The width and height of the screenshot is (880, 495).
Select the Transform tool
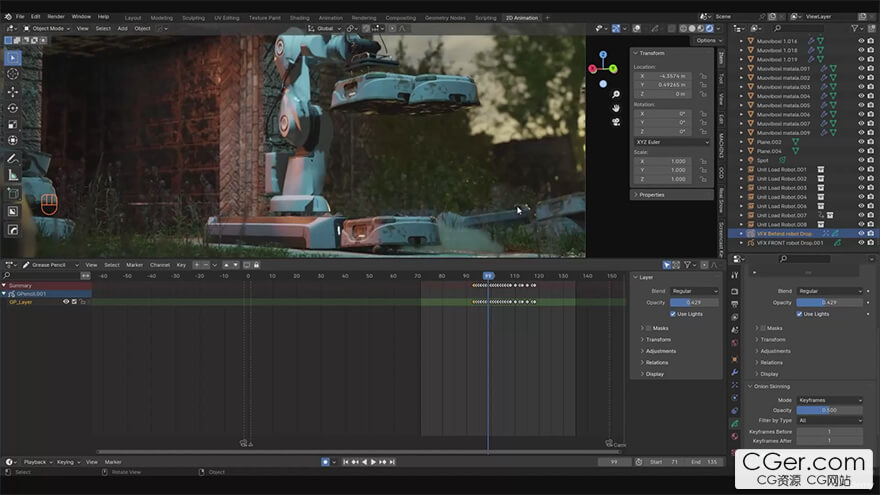(12, 140)
